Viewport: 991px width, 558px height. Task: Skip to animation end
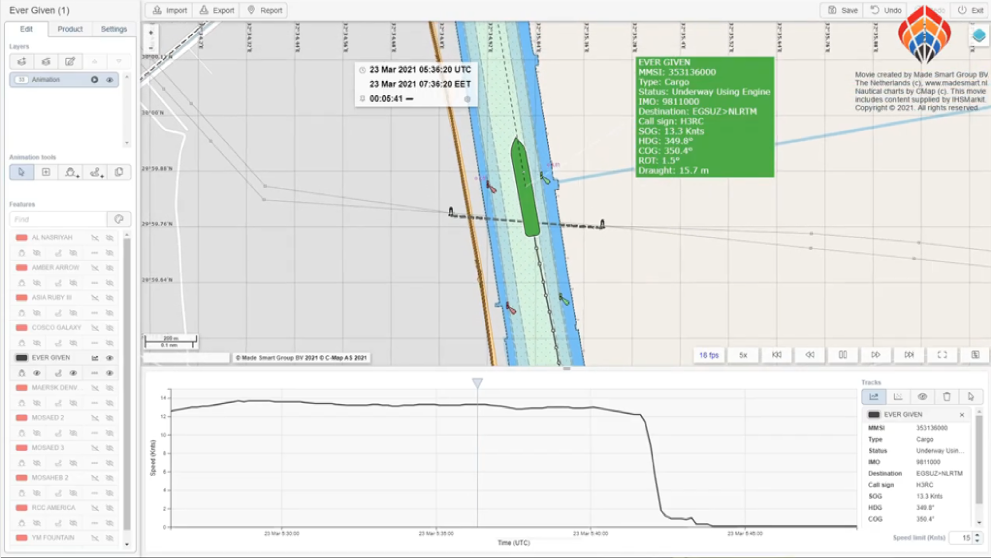[x=909, y=355]
